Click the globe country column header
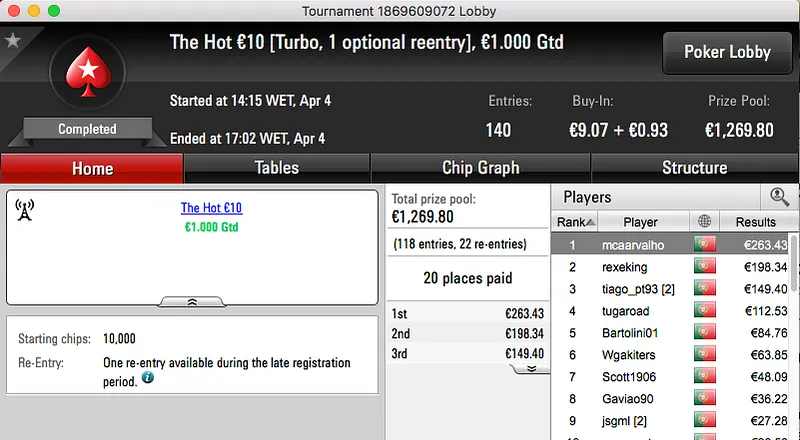This screenshot has width=800, height=440. [706, 222]
